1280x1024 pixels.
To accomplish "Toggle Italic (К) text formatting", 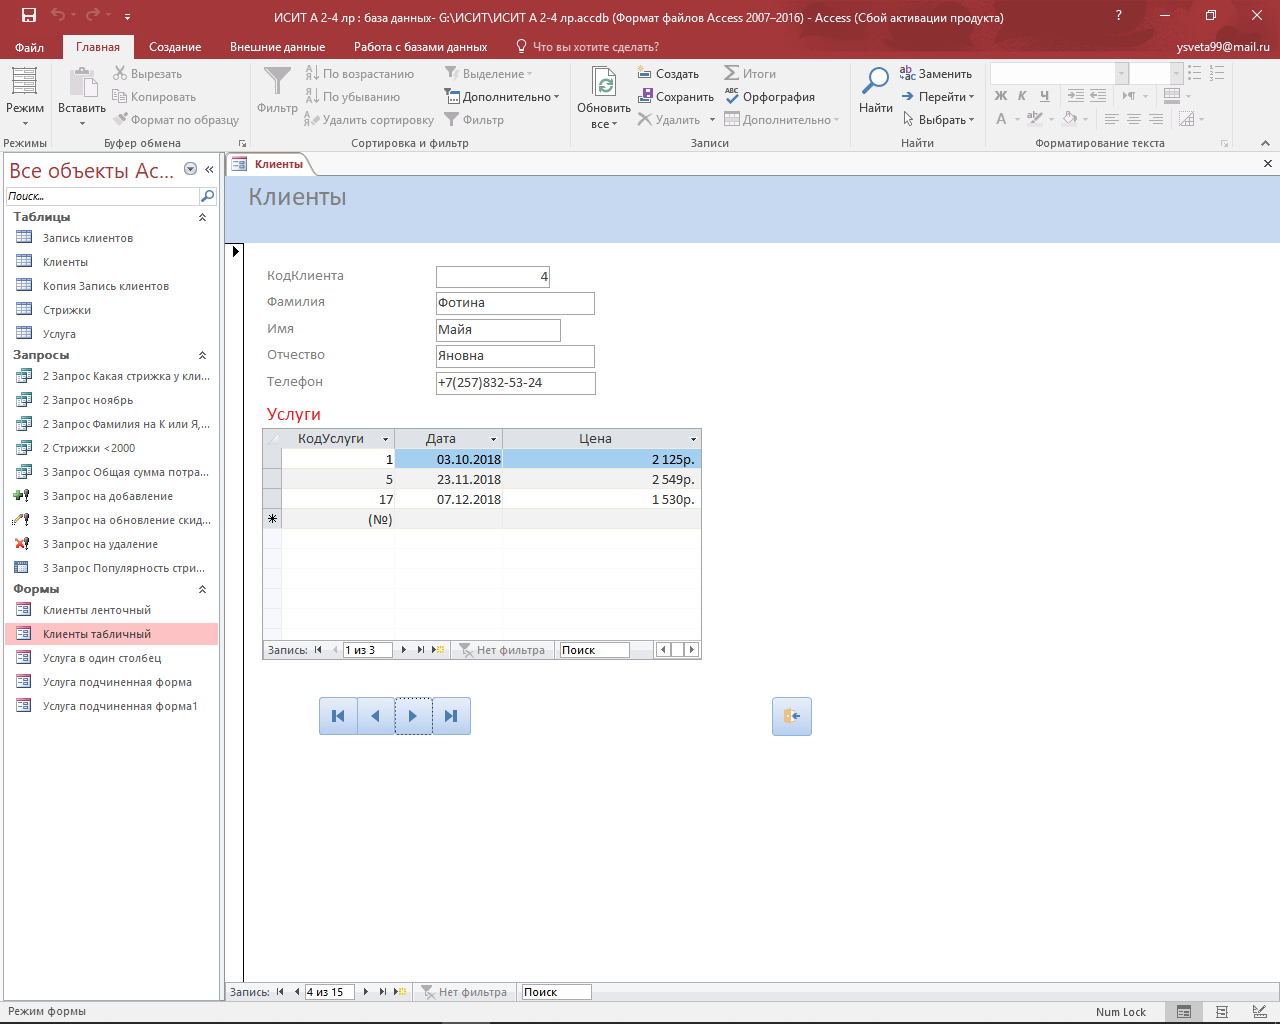I will pyautogui.click(x=1022, y=96).
